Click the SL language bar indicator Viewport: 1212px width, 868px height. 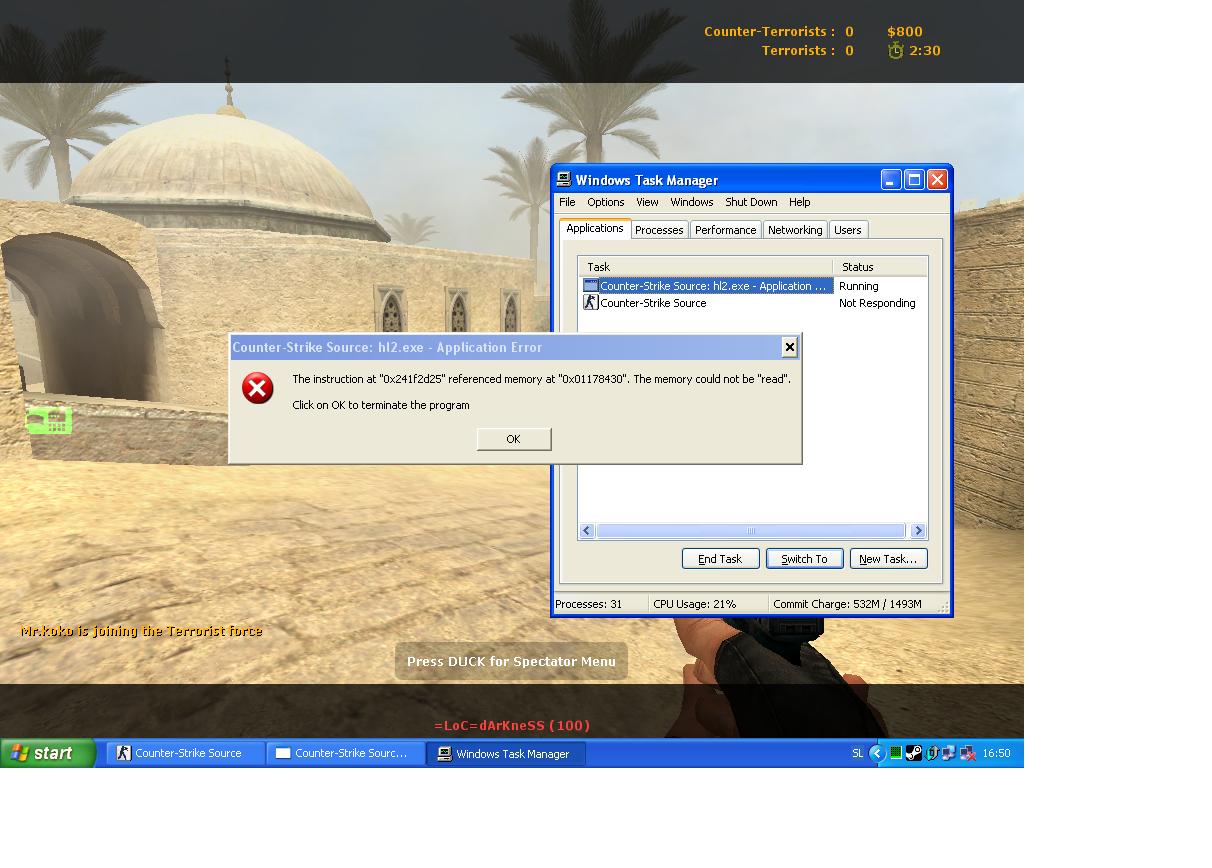(857, 753)
